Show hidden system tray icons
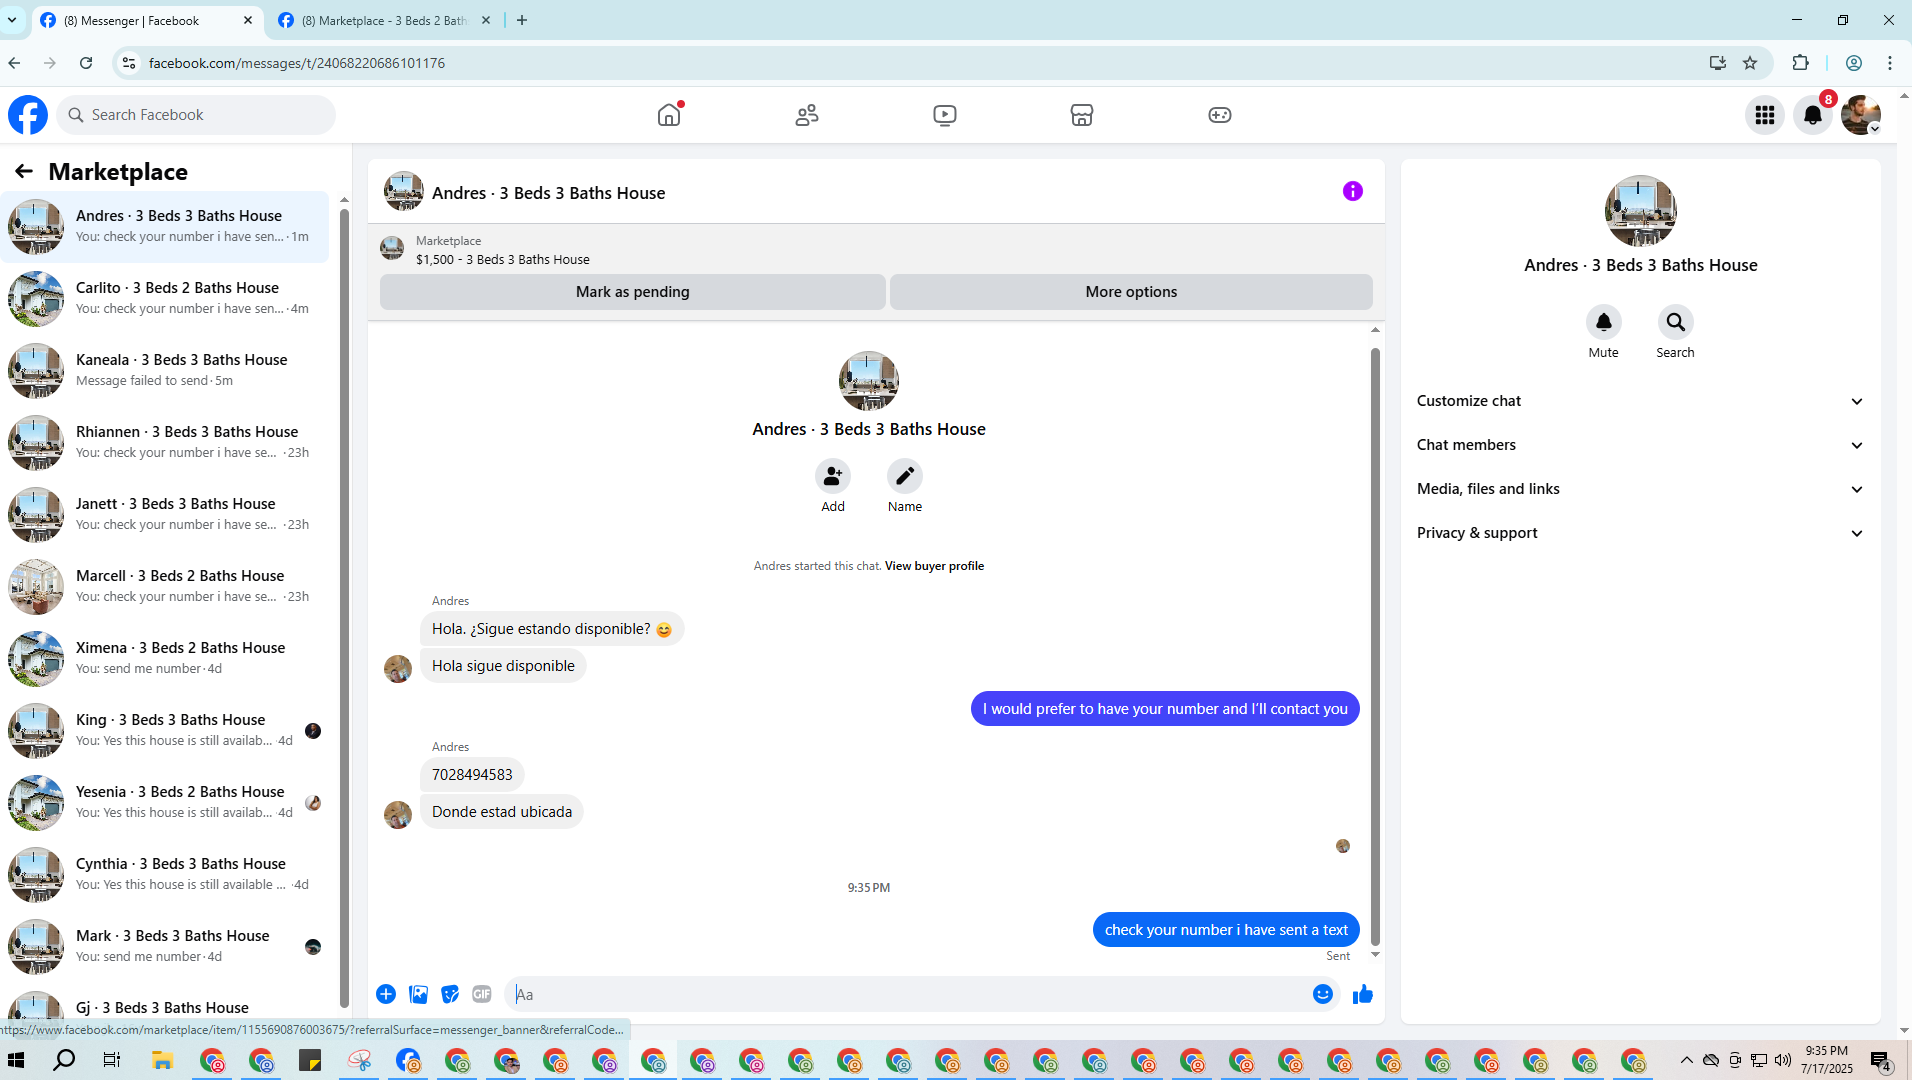The width and height of the screenshot is (1912, 1080). tap(1687, 1060)
